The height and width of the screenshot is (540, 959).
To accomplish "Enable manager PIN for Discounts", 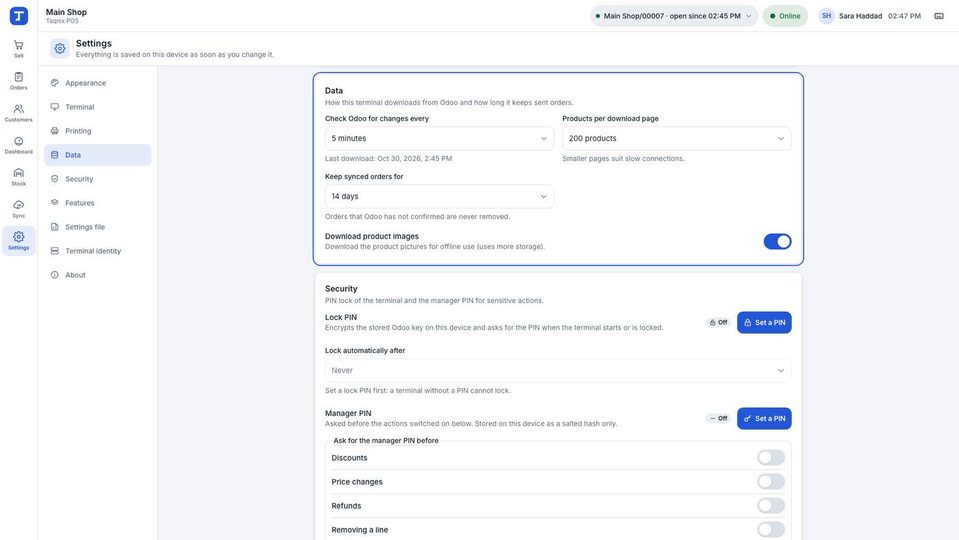I will pos(771,457).
